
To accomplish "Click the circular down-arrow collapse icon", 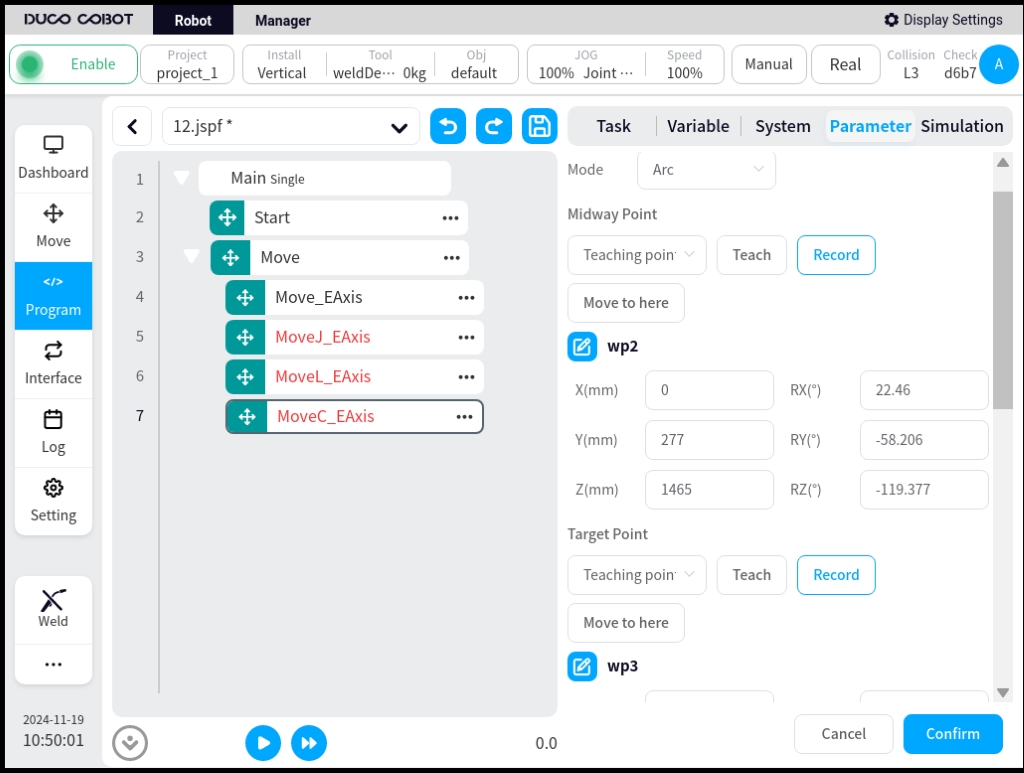I will pos(130,743).
